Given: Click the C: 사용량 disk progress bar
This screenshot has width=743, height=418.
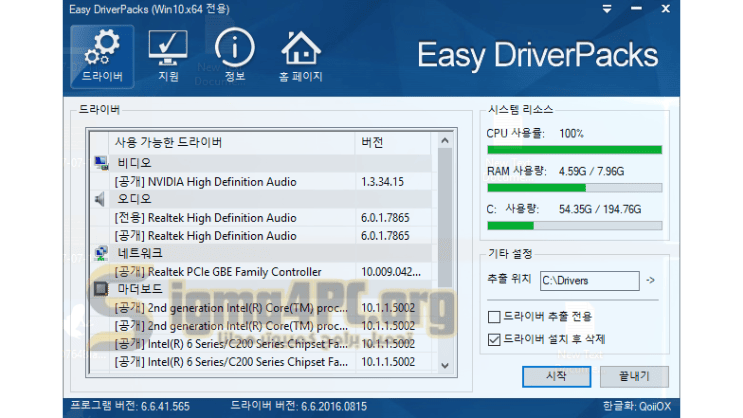Looking at the screenshot, I should point(574,226).
